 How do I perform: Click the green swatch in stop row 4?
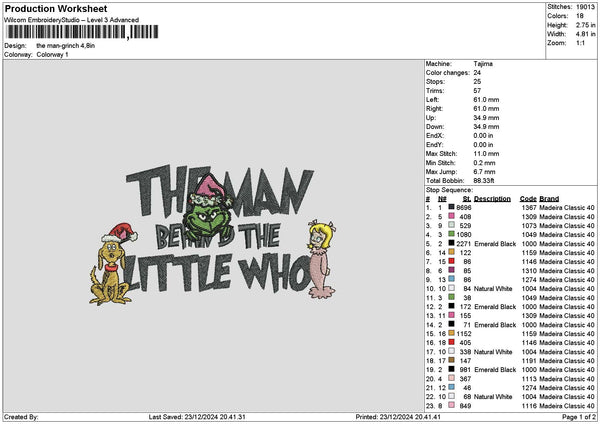point(452,234)
